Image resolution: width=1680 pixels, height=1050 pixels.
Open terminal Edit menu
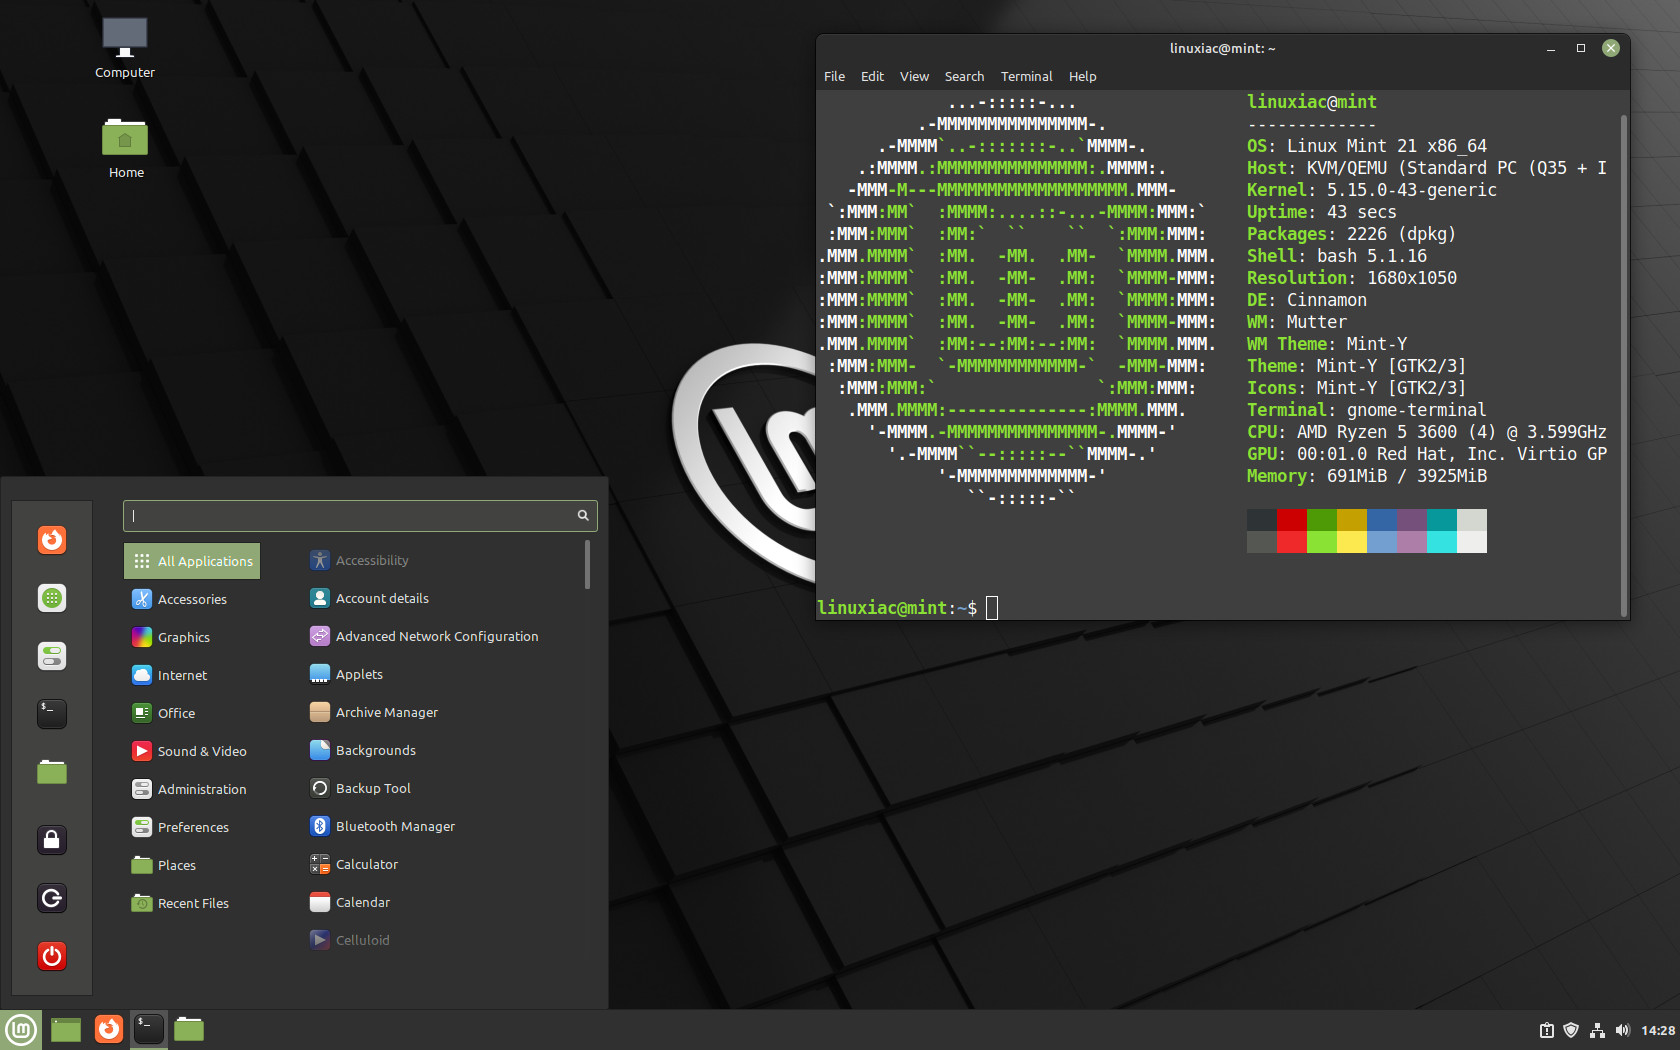872,76
